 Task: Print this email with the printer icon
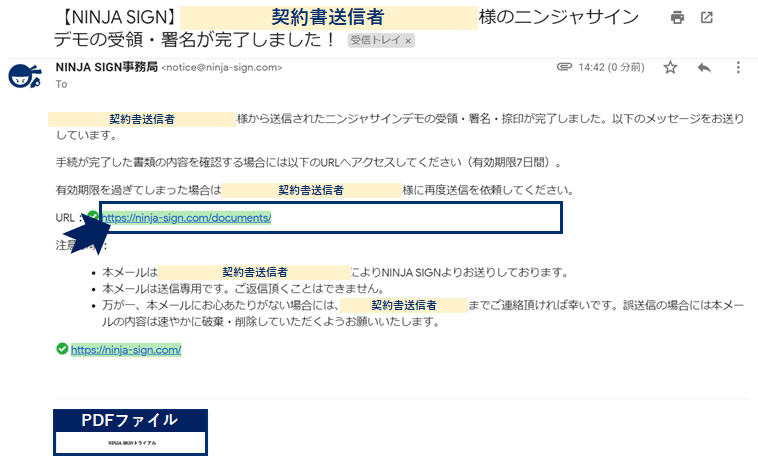pyautogui.click(x=677, y=18)
